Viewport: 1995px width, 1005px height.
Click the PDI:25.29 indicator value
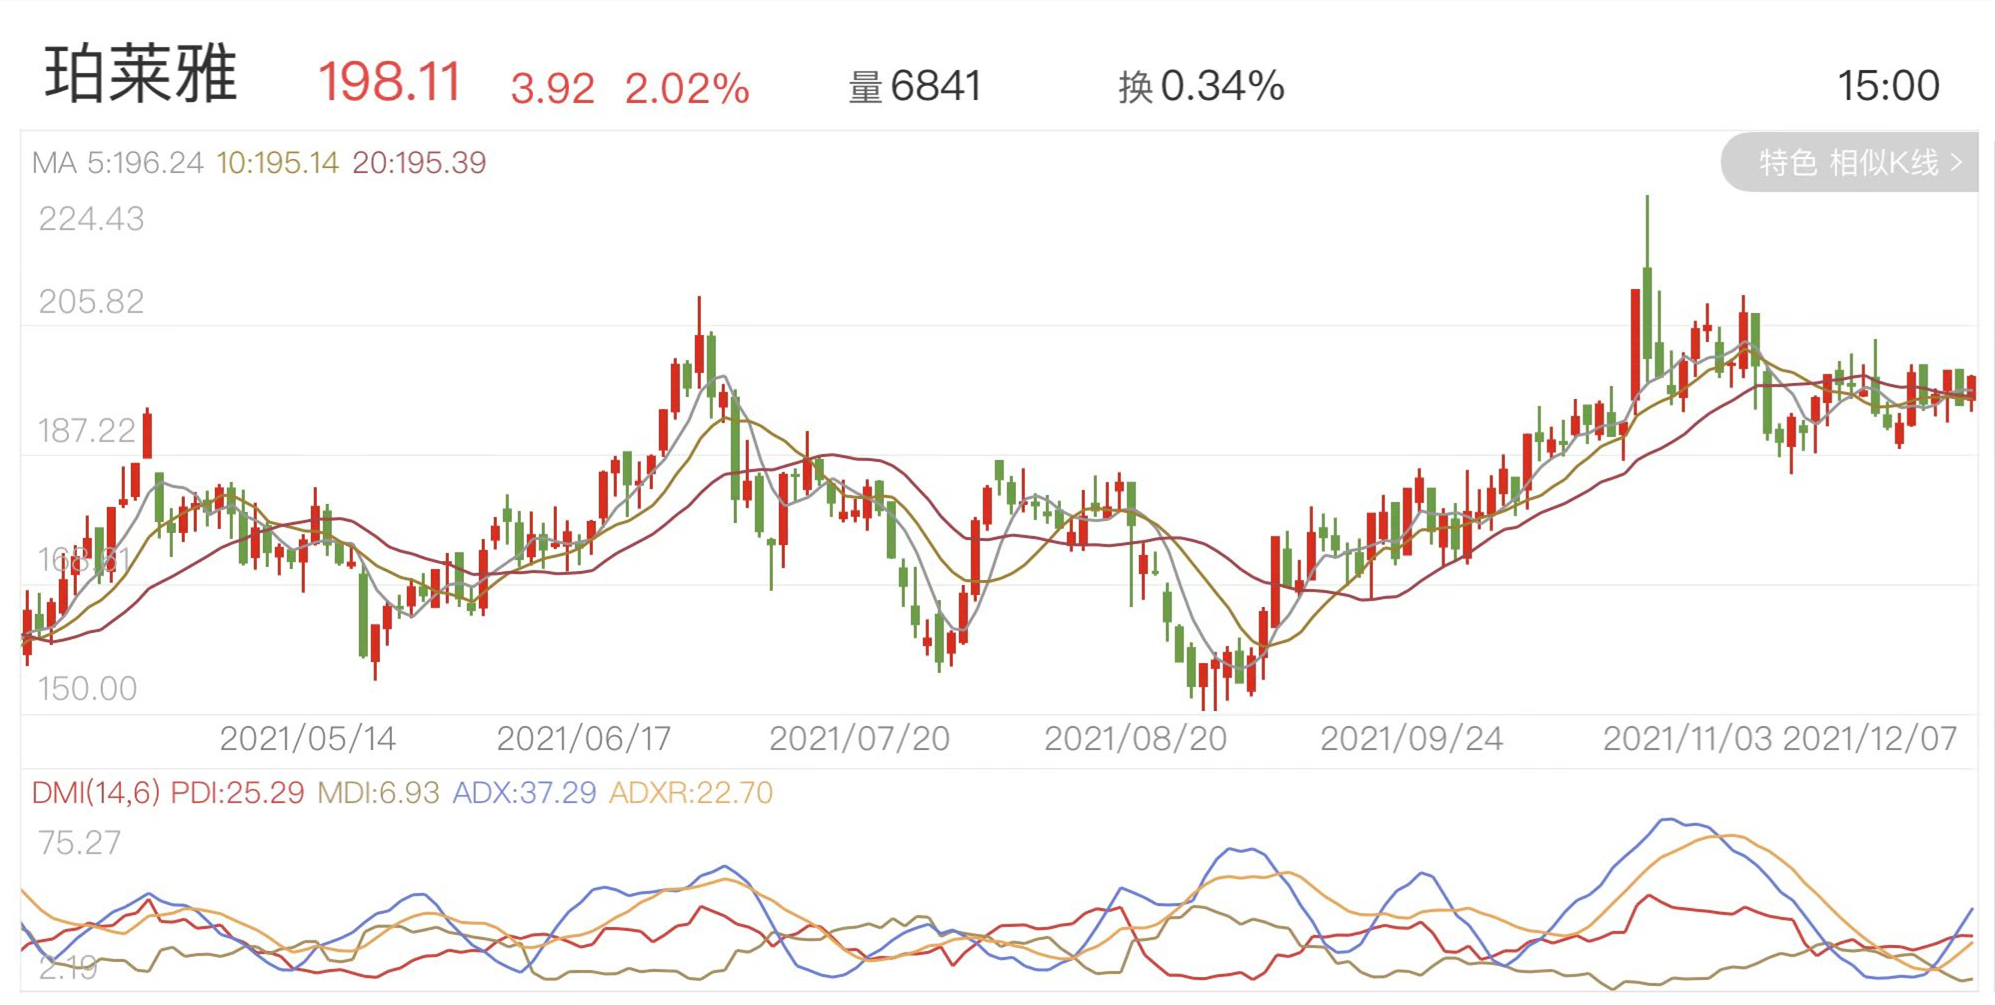(237, 793)
